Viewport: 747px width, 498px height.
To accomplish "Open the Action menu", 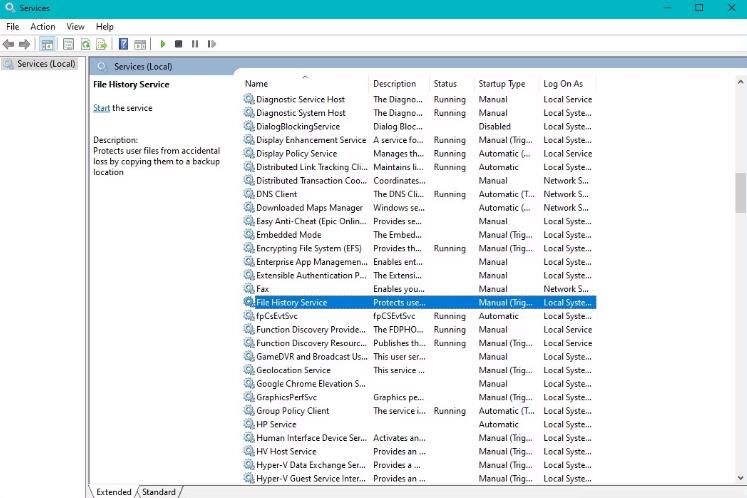I will click(43, 27).
